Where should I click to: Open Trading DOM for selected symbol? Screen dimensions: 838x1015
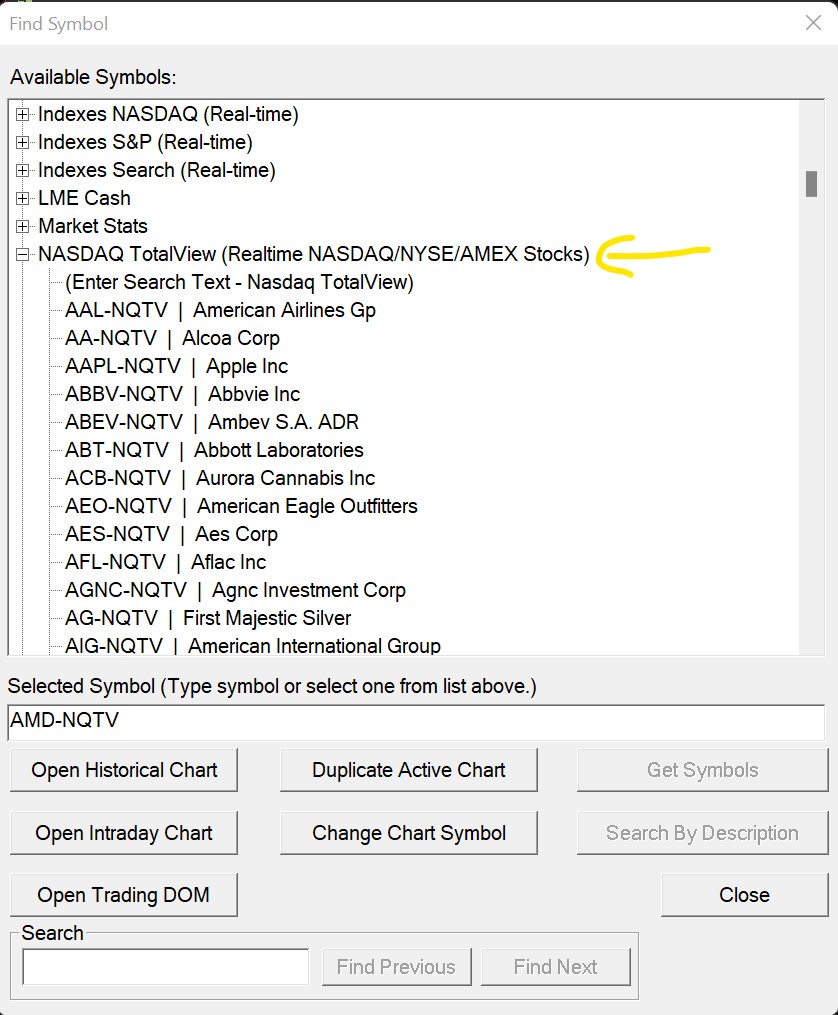click(x=124, y=895)
